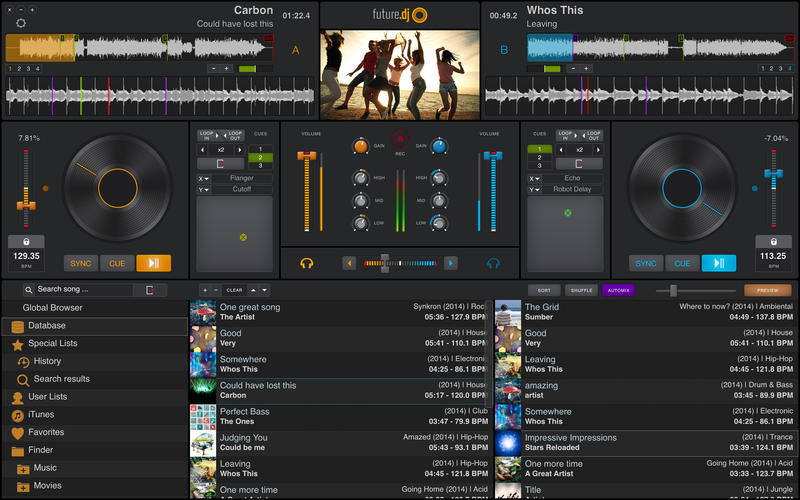
Task: Toggle key lock on deck B
Action: coord(772,242)
